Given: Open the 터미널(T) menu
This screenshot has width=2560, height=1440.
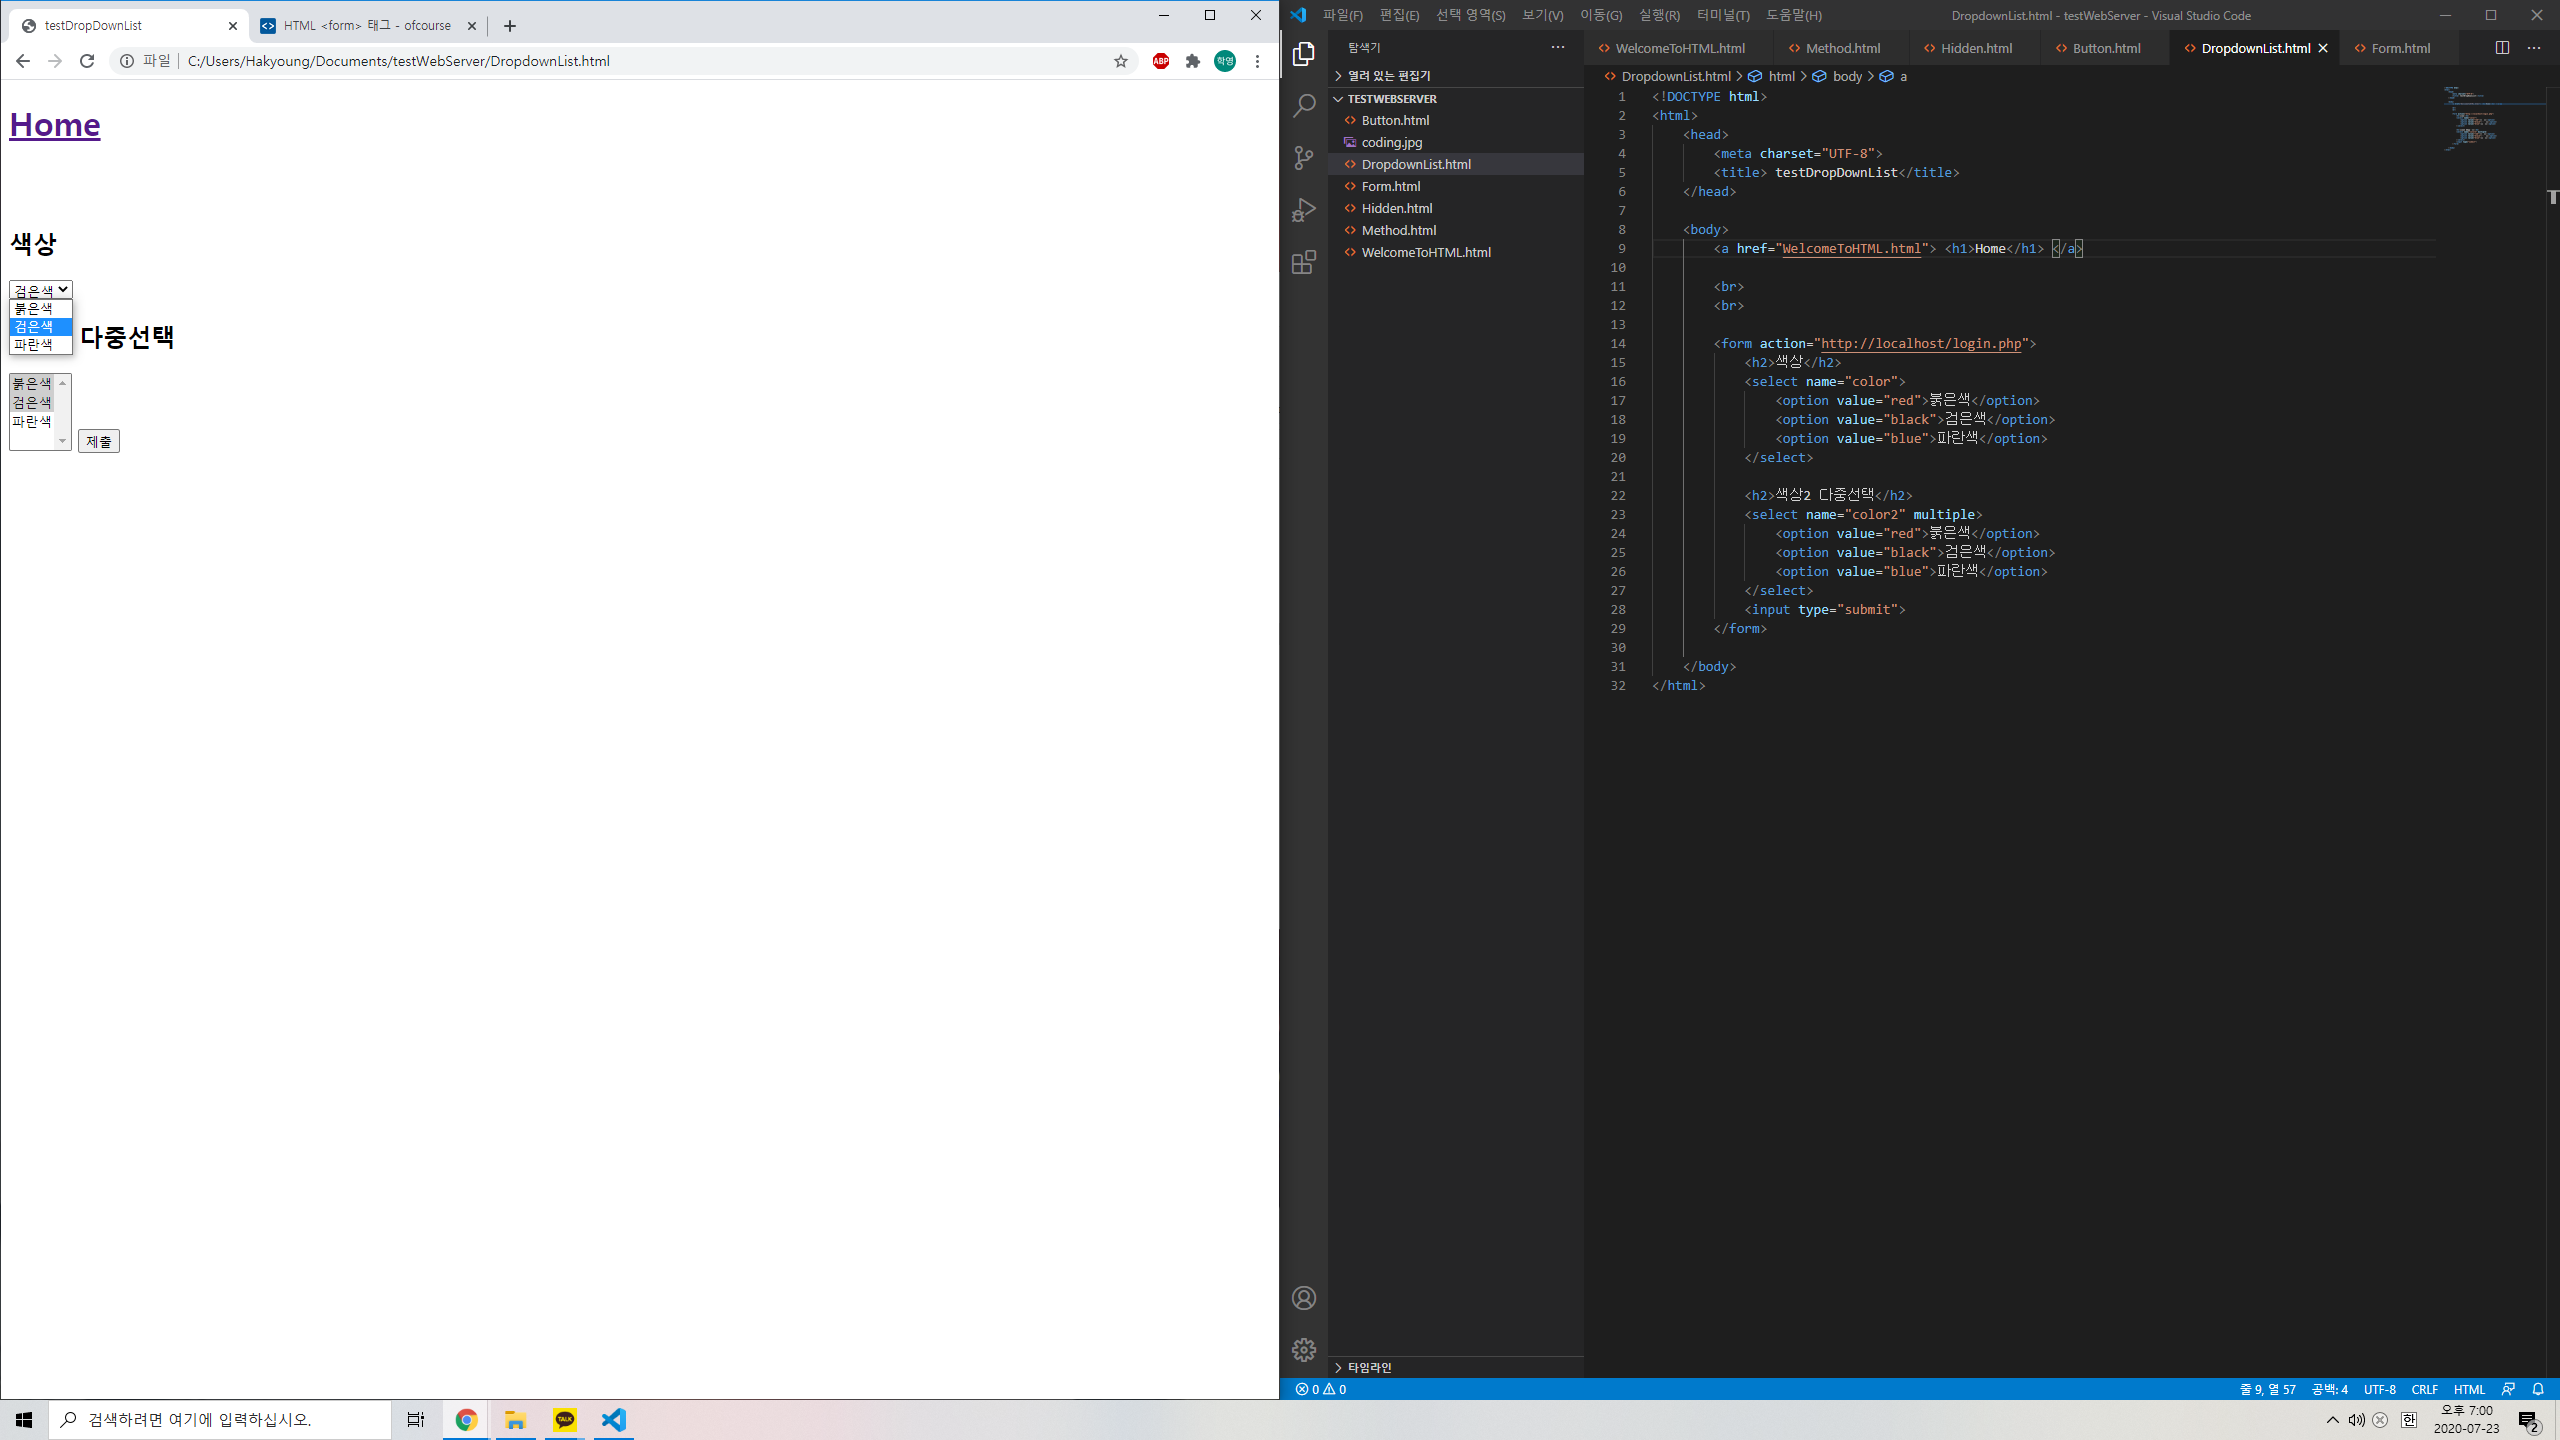Looking at the screenshot, I should click(x=1722, y=15).
